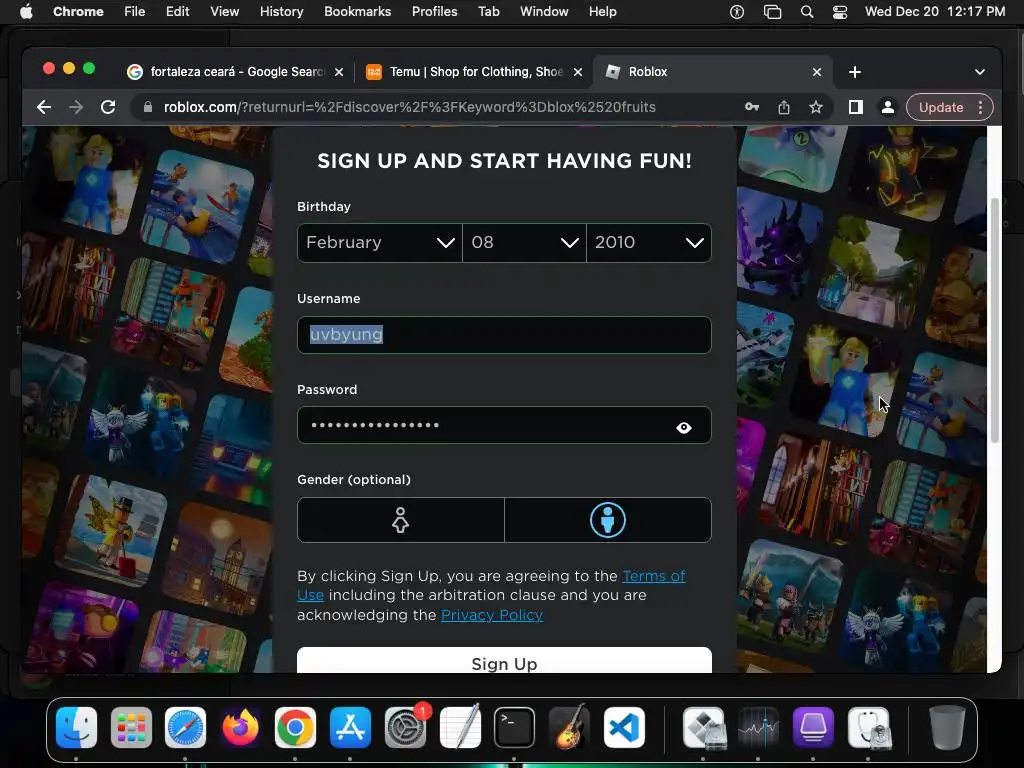Open the Terms of Use link

pos(491,585)
